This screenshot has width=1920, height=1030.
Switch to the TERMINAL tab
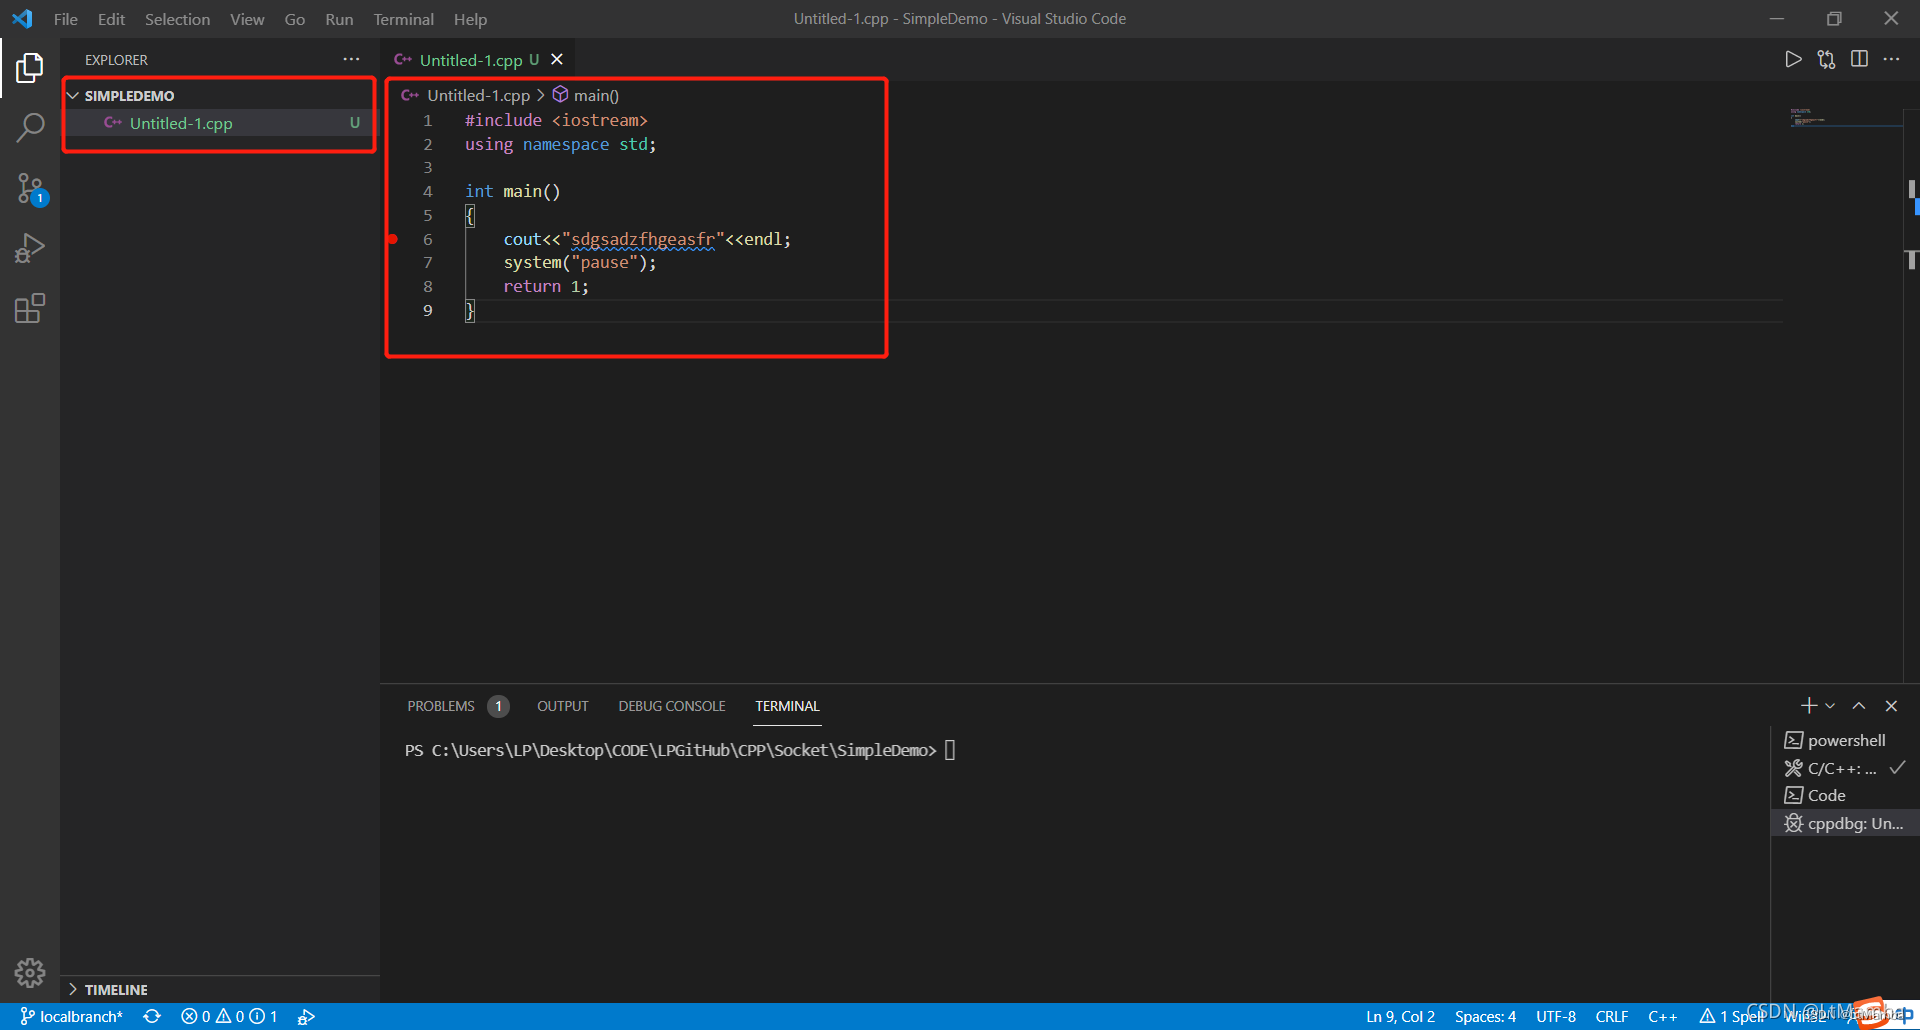click(787, 706)
